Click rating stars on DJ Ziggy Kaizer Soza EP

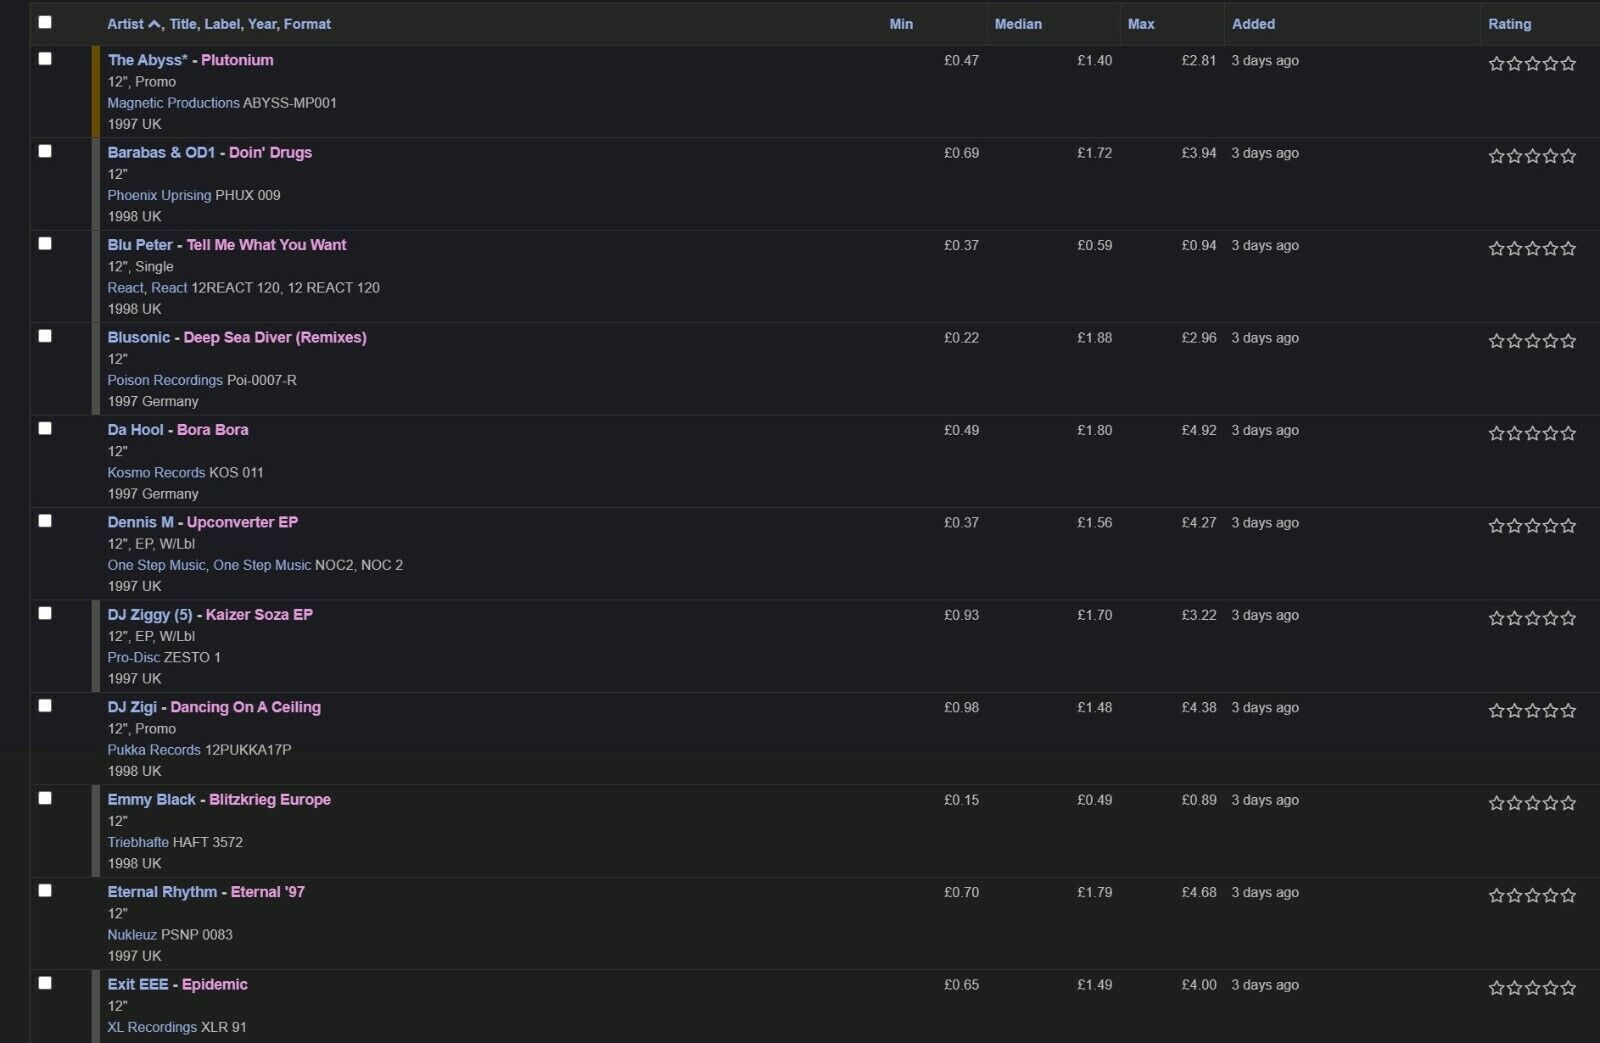[1532, 618]
